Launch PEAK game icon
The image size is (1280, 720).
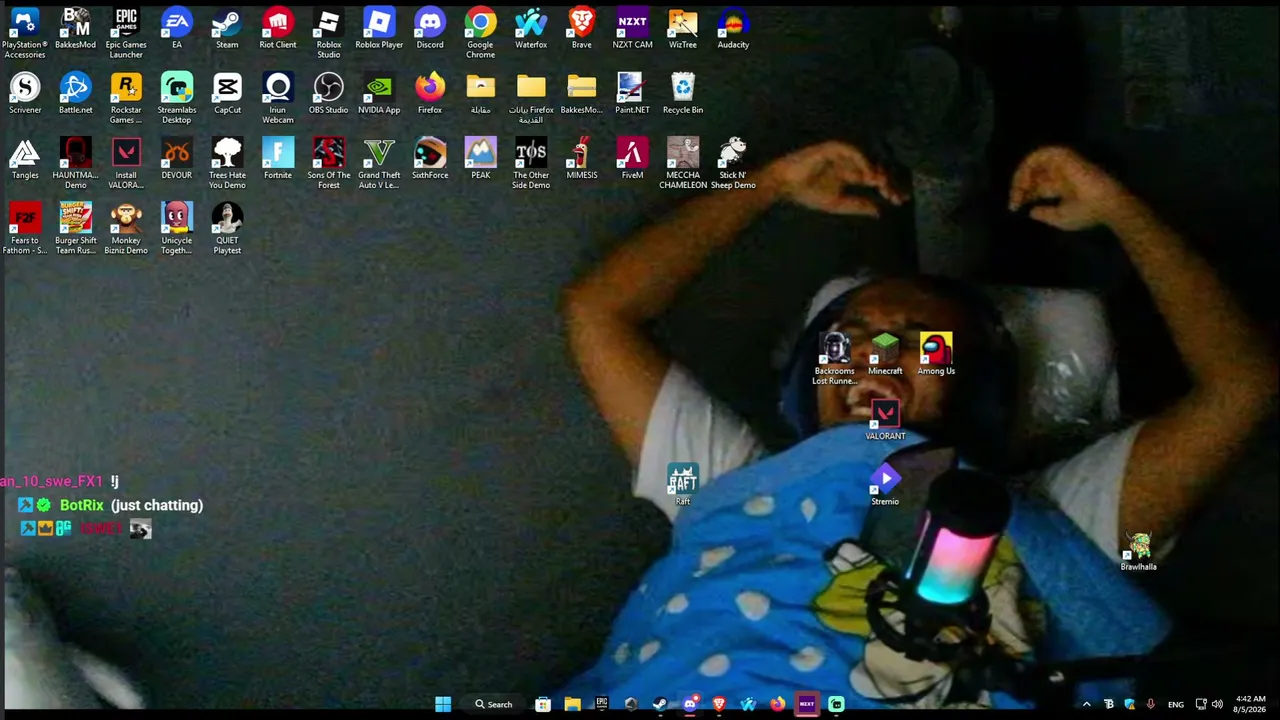pyautogui.click(x=480, y=158)
